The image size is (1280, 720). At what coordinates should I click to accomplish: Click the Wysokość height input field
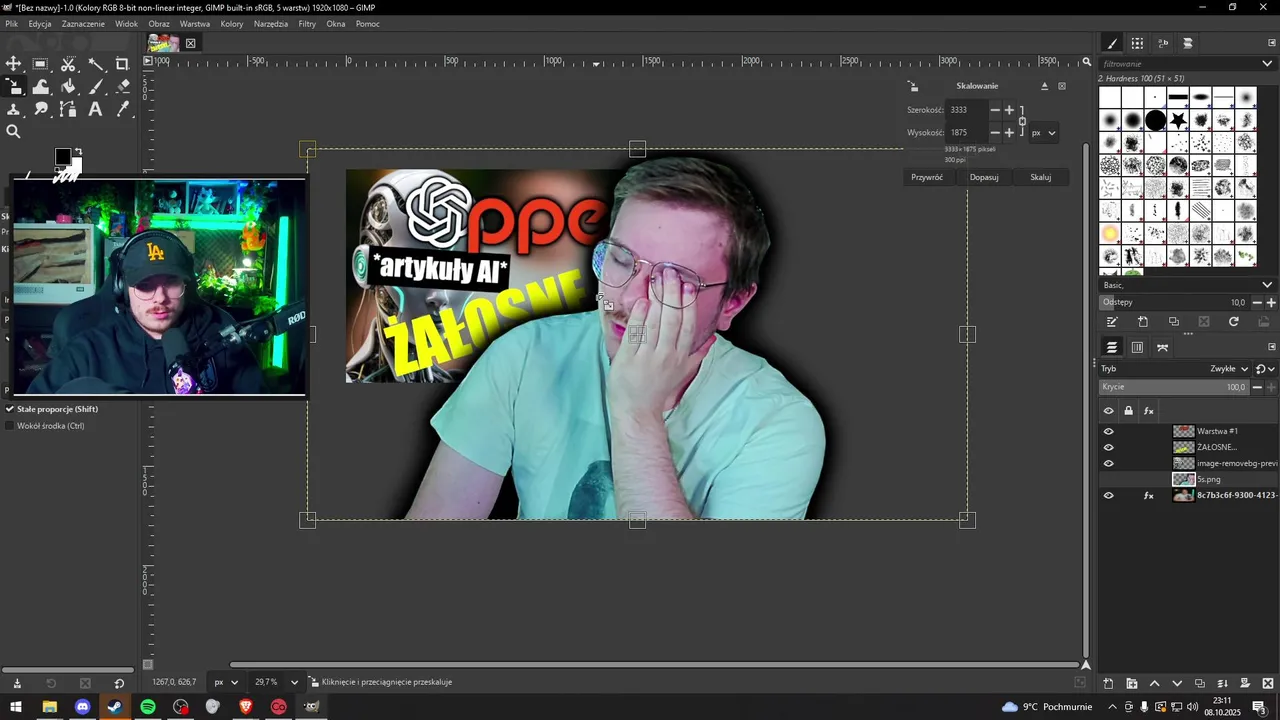click(x=967, y=132)
